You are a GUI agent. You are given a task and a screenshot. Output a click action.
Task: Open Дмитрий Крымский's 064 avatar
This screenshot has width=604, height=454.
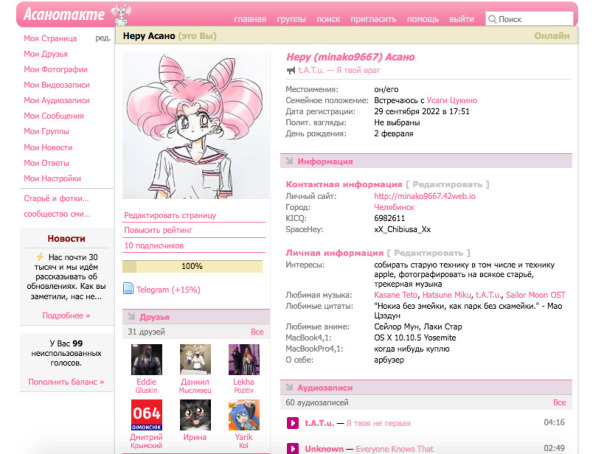pyautogui.click(x=146, y=415)
